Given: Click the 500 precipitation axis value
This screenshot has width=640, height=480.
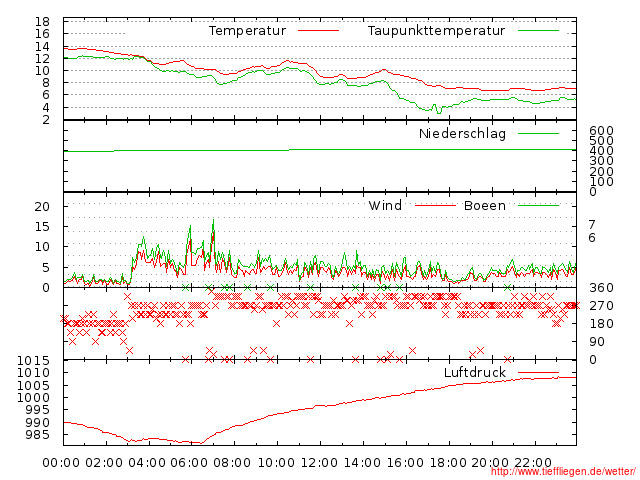Looking at the screenshot, I should (x=601, y=141).
